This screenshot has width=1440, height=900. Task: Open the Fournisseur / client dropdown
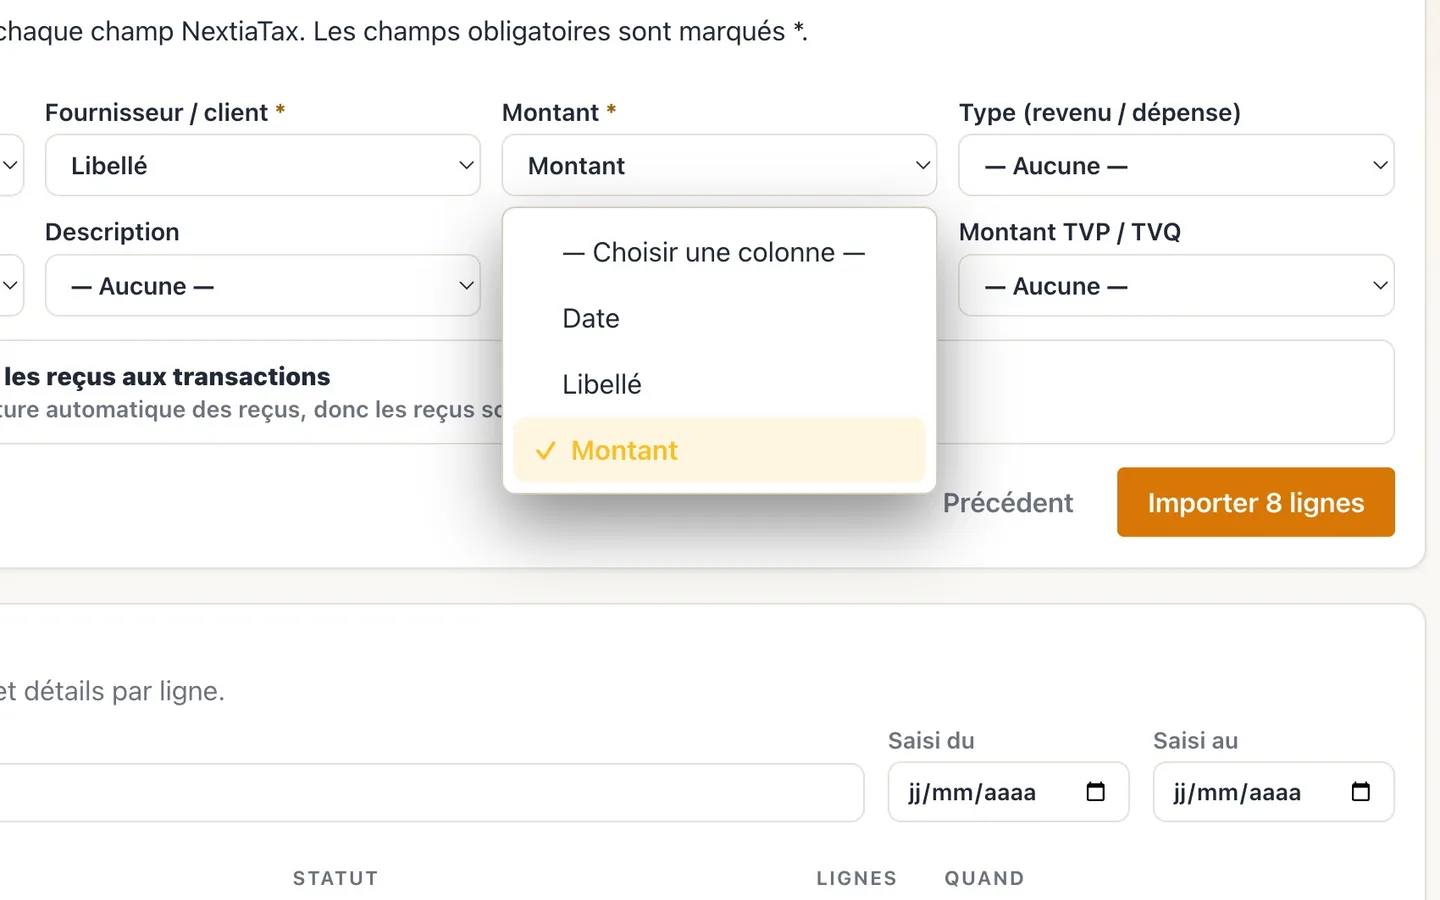tap(263, 165)
